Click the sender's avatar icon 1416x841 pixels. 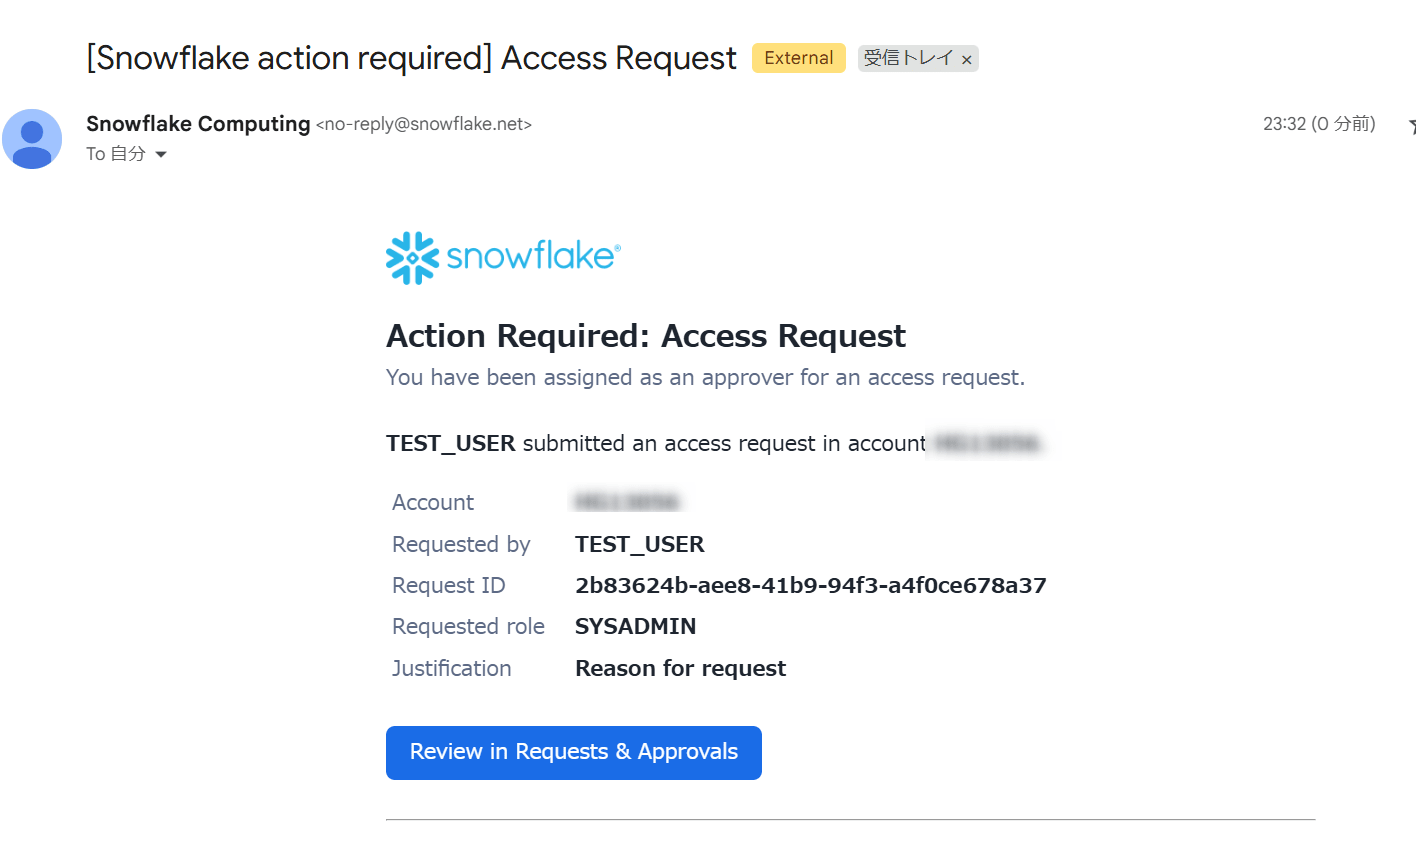32,139
